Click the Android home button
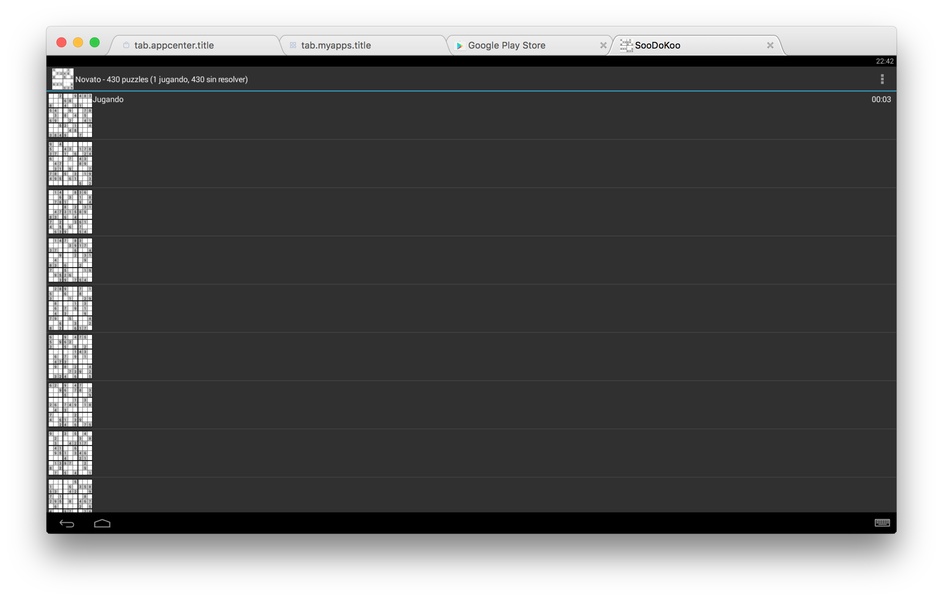 (102, 524)
